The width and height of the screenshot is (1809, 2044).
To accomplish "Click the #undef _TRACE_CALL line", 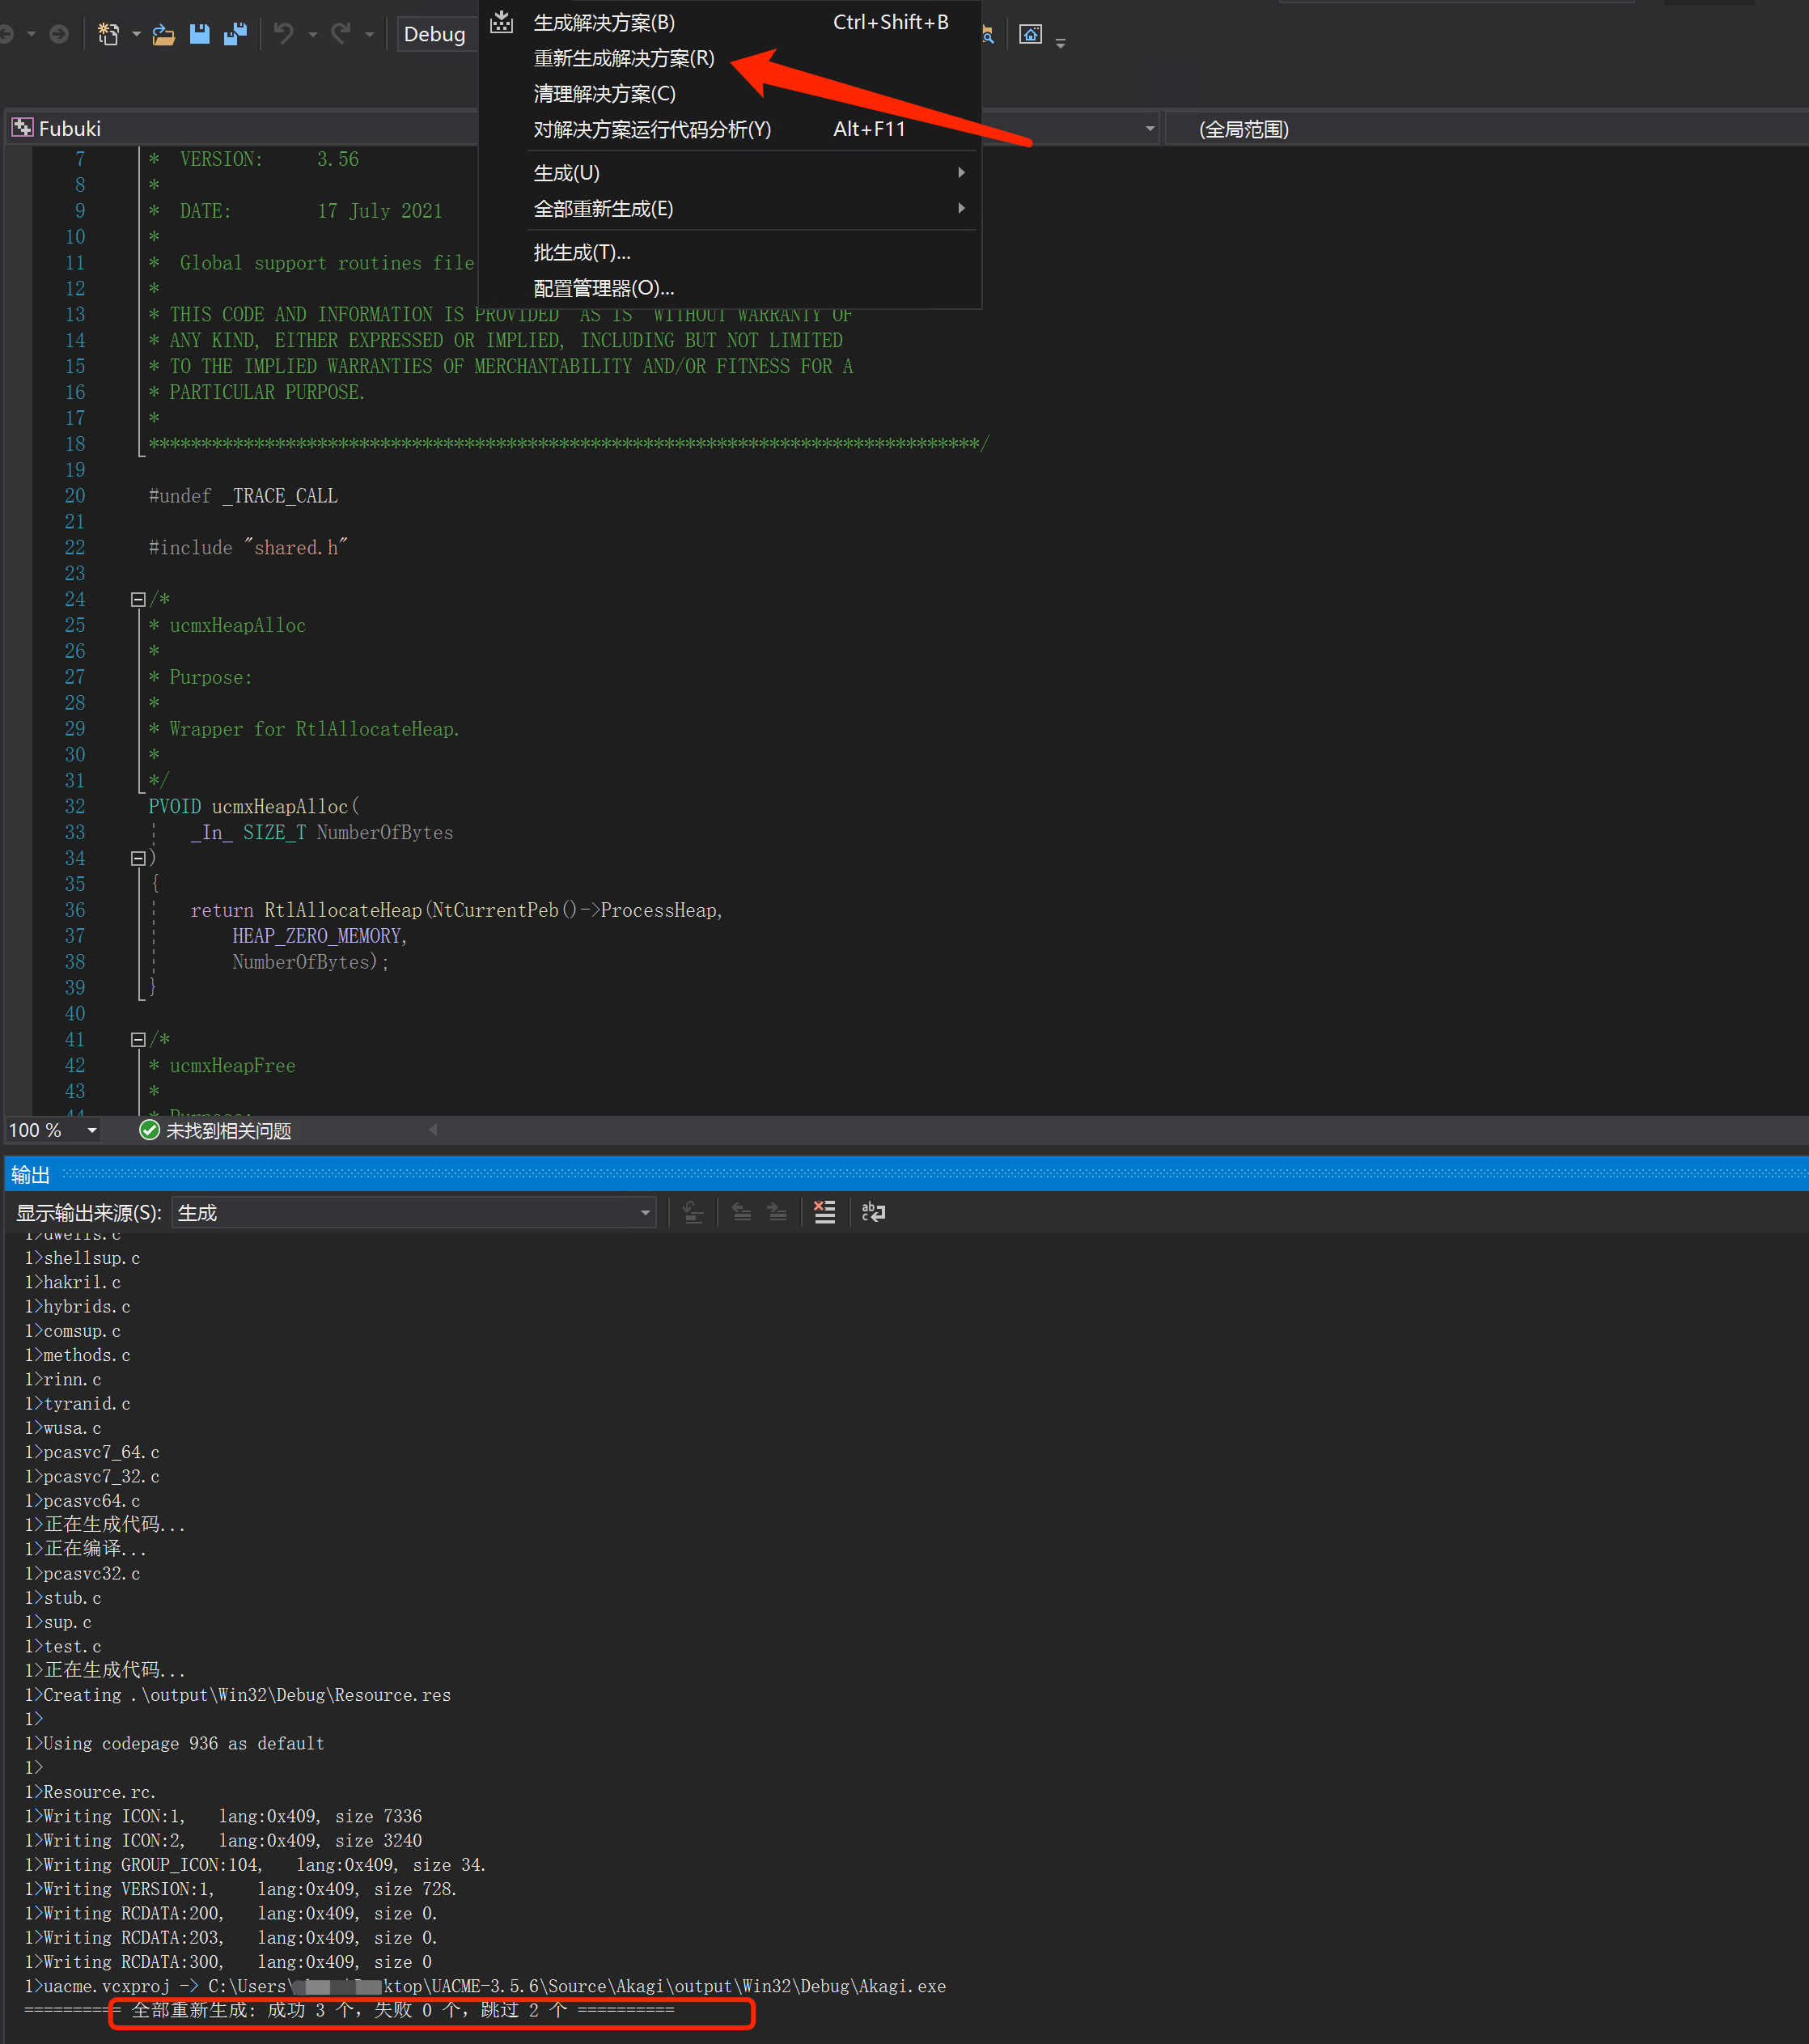I will tap(243, 496).
